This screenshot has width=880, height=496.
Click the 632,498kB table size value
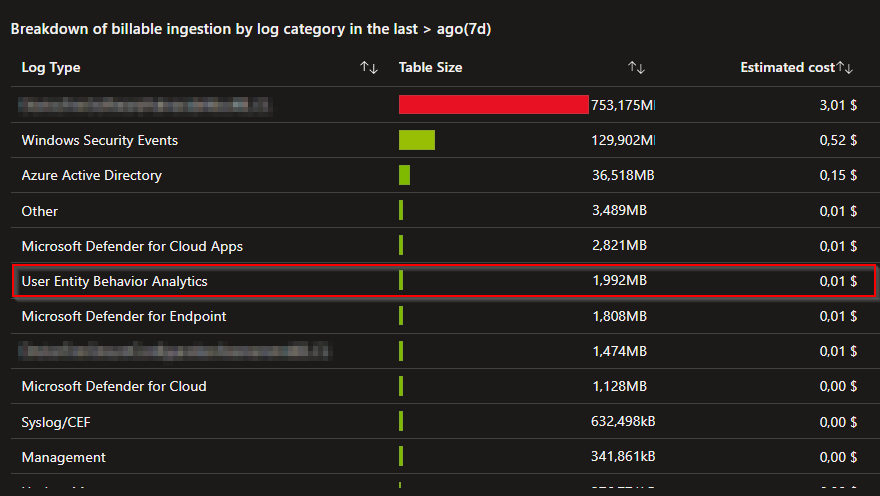tap(623, 421)
